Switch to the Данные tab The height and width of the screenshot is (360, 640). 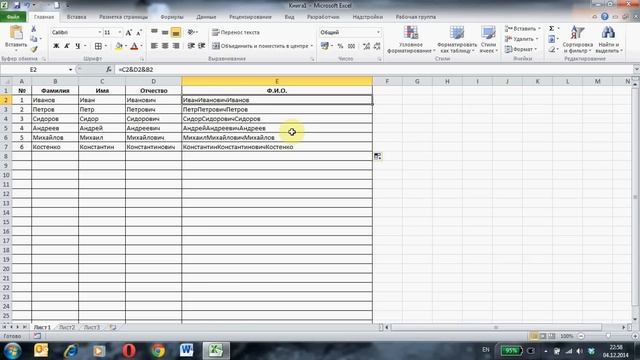(x=206, y=17)
